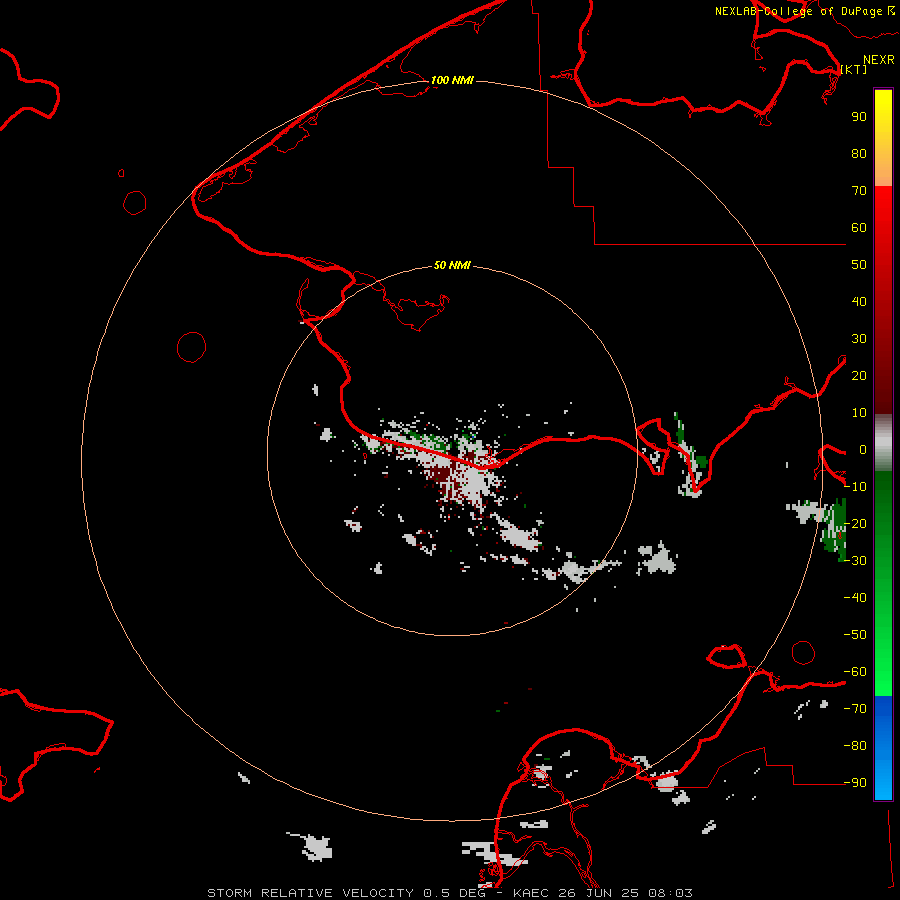Click the -40 scale label
The width and height of the screenshot is (900, 900).
pos(855,598)
